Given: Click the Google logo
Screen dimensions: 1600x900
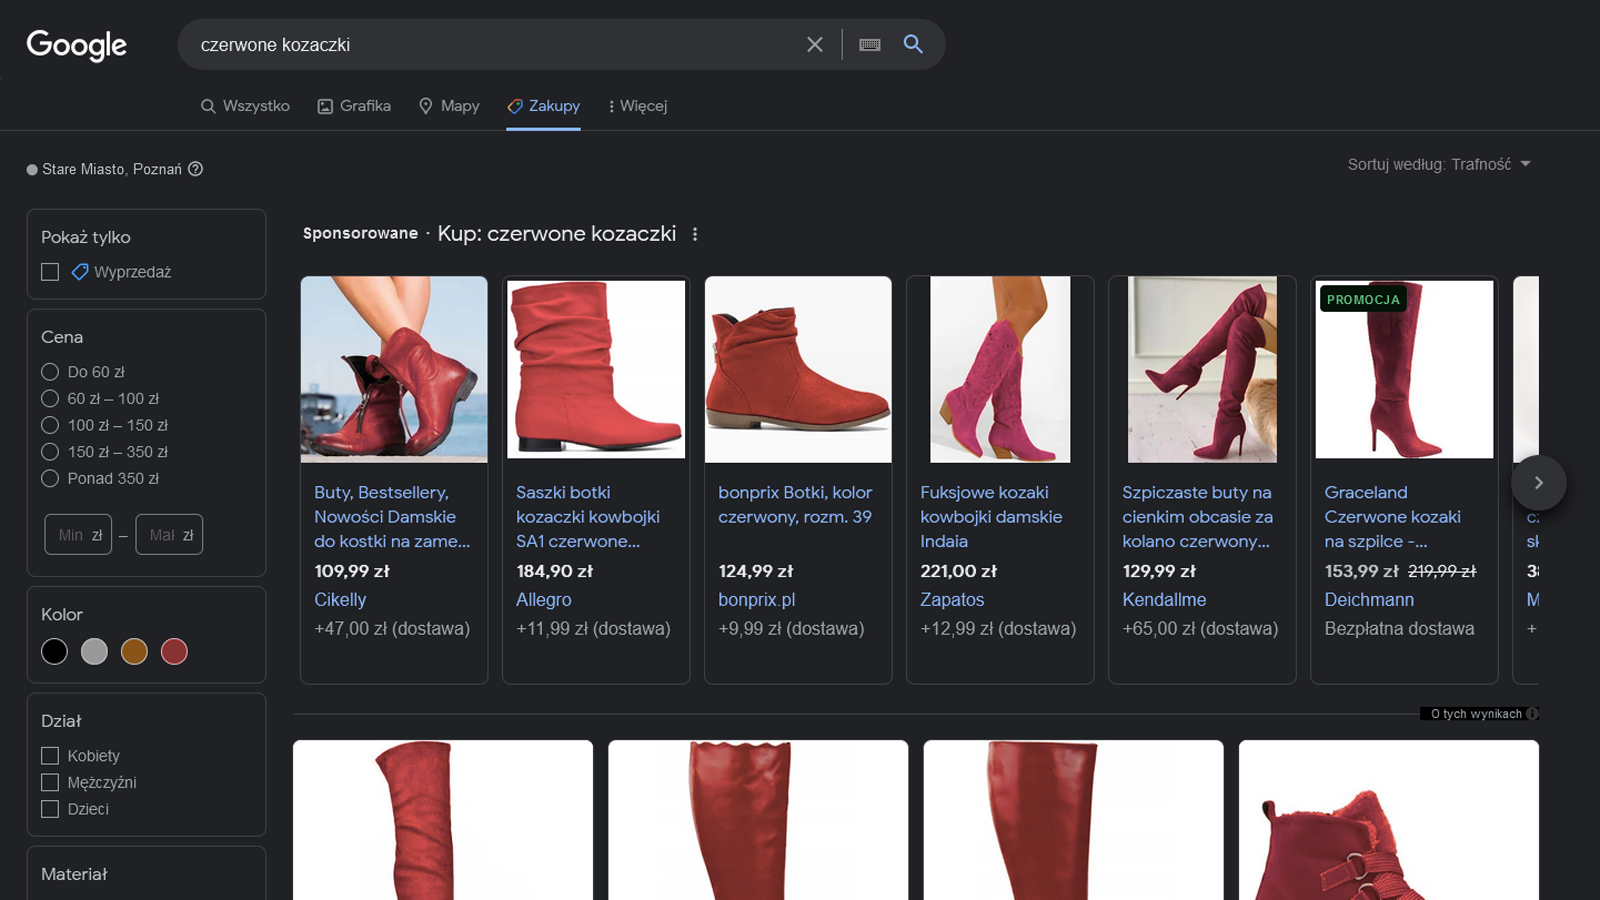Looking at the screenshot, I should point(77,45).
